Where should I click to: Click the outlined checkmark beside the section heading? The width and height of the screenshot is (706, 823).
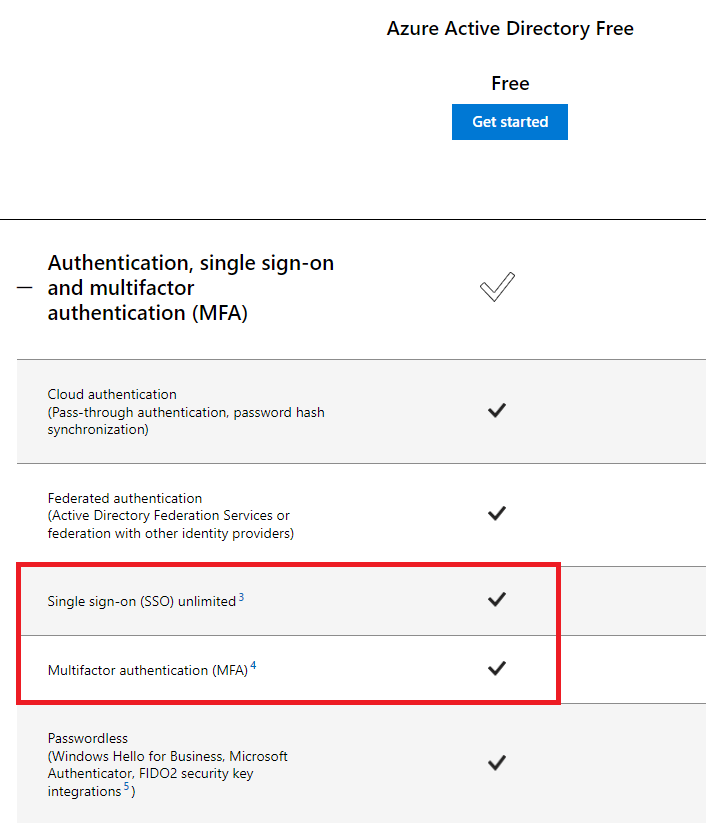click(497, 287)
